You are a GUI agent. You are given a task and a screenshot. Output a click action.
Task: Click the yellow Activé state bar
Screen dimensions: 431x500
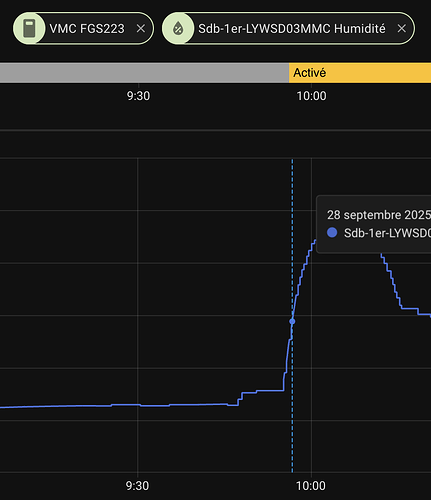click(x=360, y=73)
